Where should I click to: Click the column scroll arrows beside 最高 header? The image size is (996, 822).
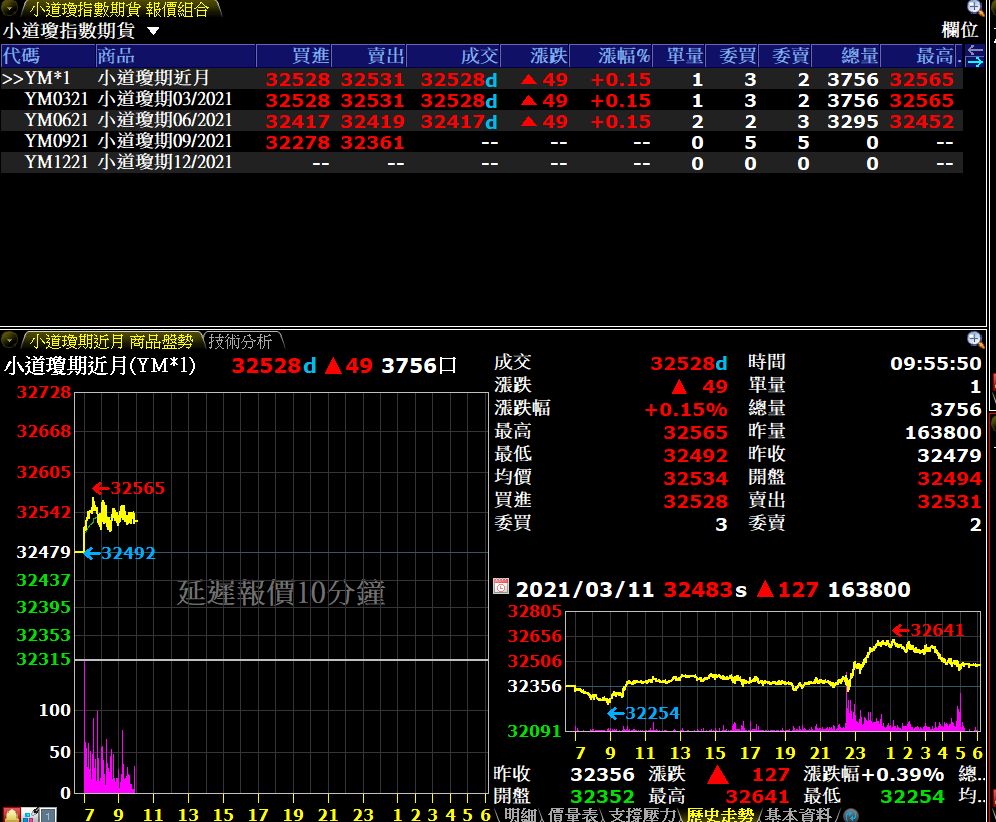975,55
